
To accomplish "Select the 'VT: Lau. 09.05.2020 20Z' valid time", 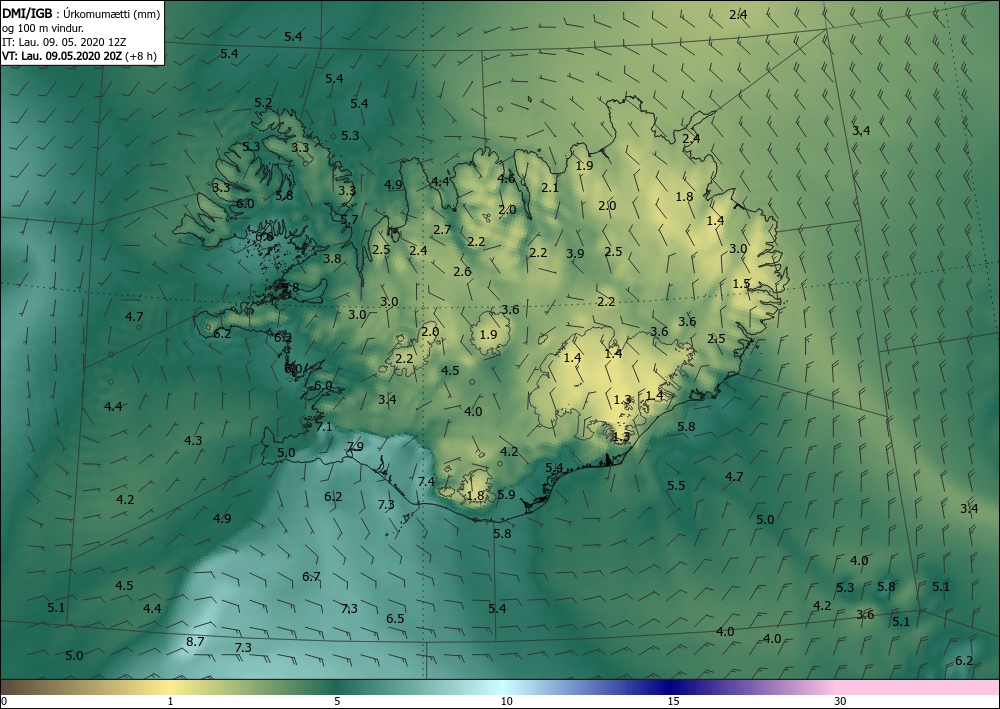I will 62,55.
